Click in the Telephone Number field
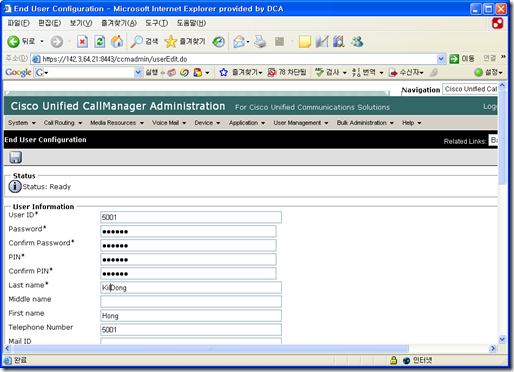This screenshot has height=372, width=514. tap(191, 329)
